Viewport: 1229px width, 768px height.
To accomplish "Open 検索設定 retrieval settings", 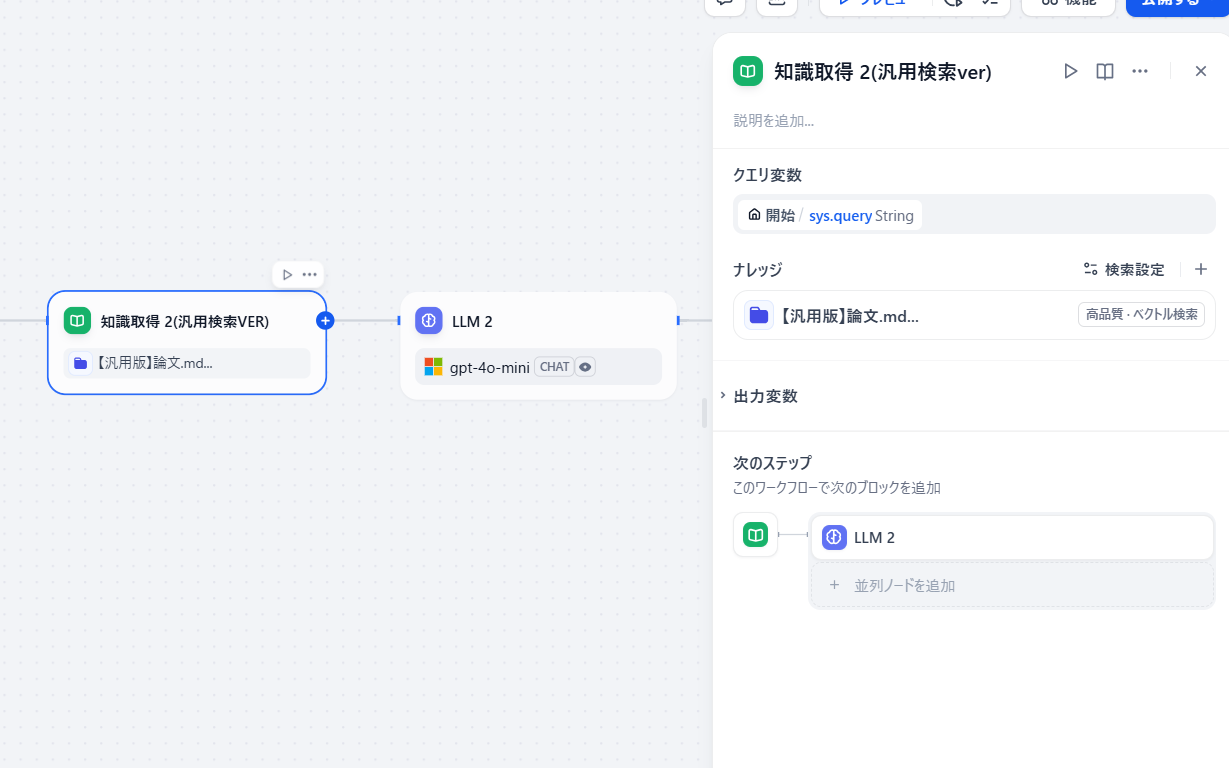I will point(1124,270).
